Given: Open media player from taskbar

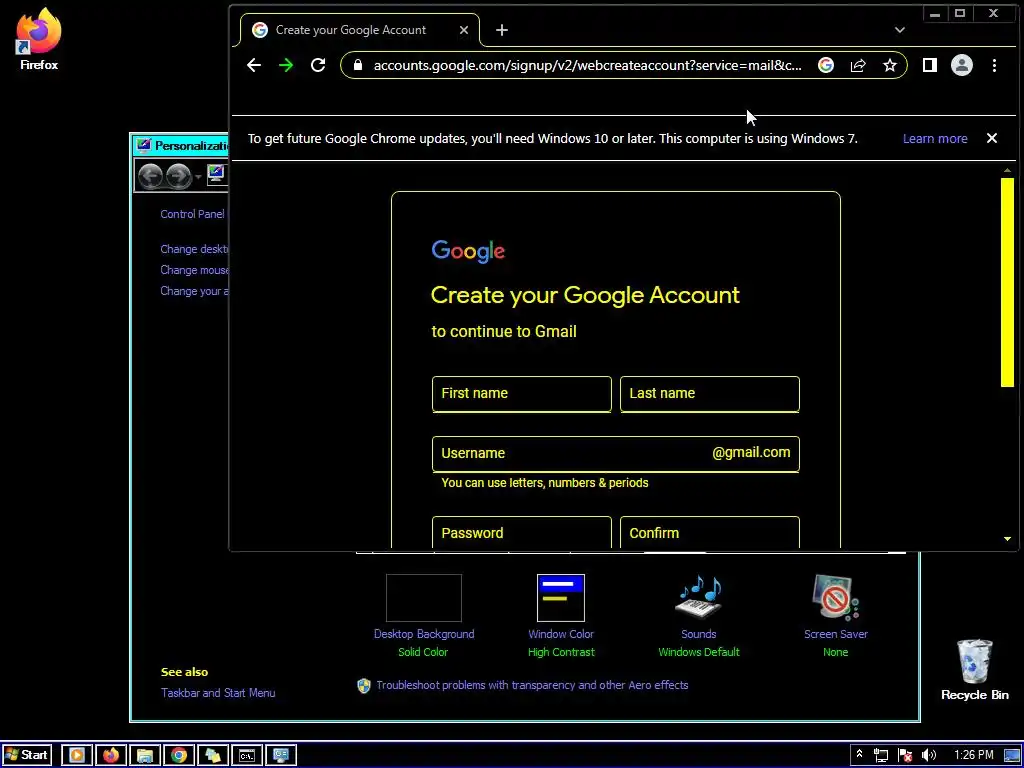Looking at the screenshot, I should 76,756.
